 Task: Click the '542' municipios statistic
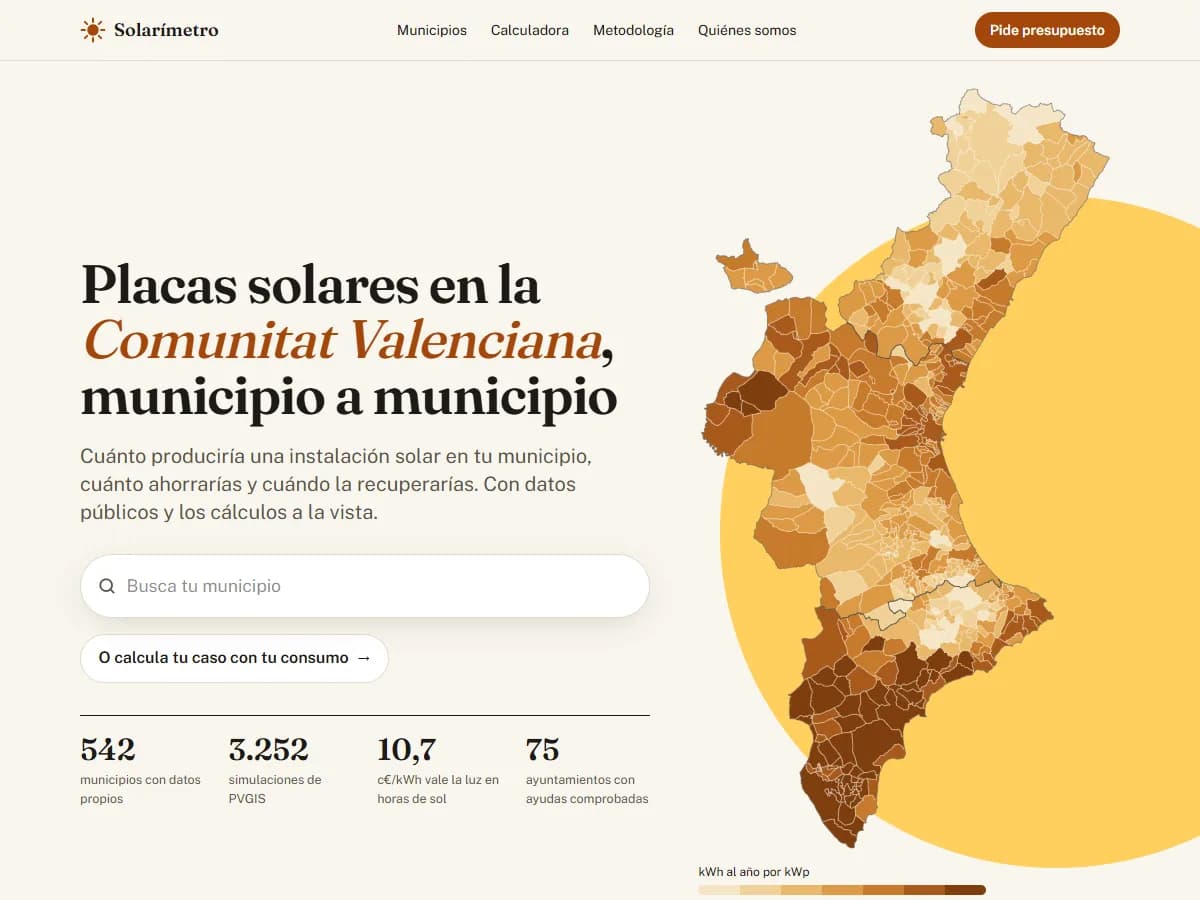click(108, 749)
